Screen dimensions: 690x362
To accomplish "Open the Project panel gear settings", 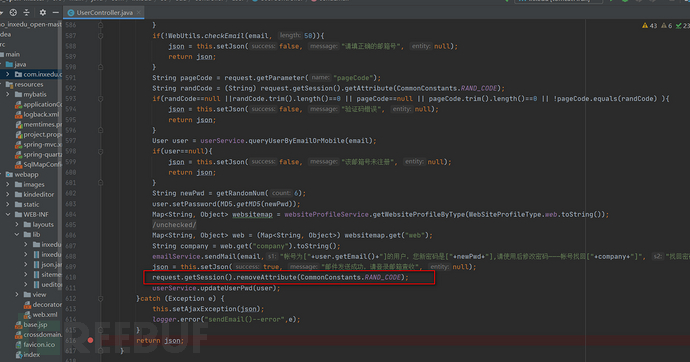I will coord(43,12).
